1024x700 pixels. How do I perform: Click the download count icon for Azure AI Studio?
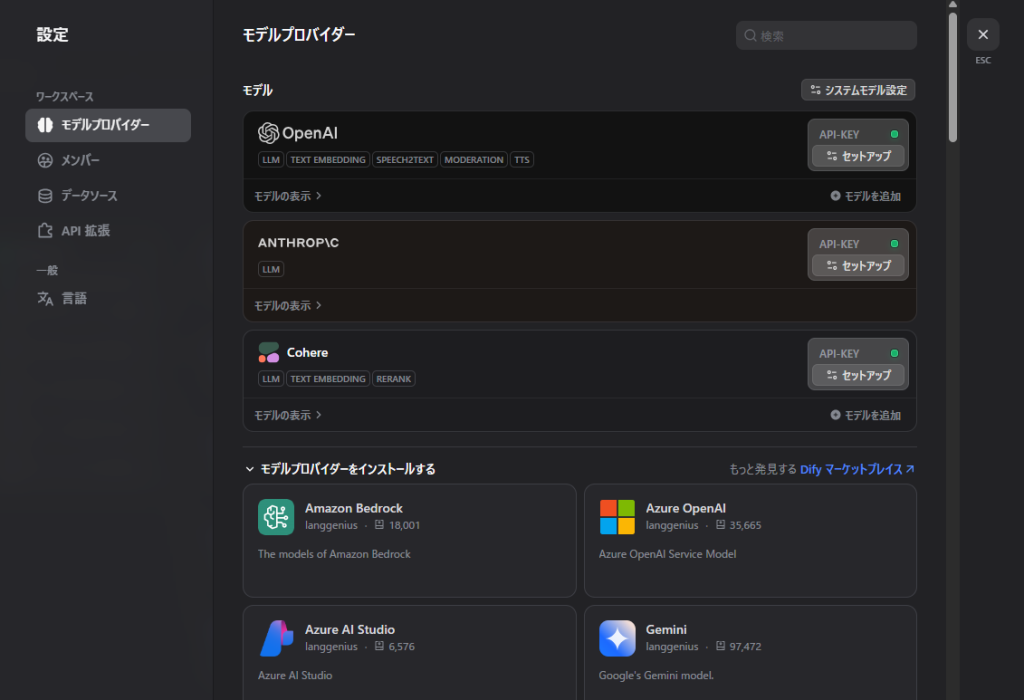pos(379,646)
